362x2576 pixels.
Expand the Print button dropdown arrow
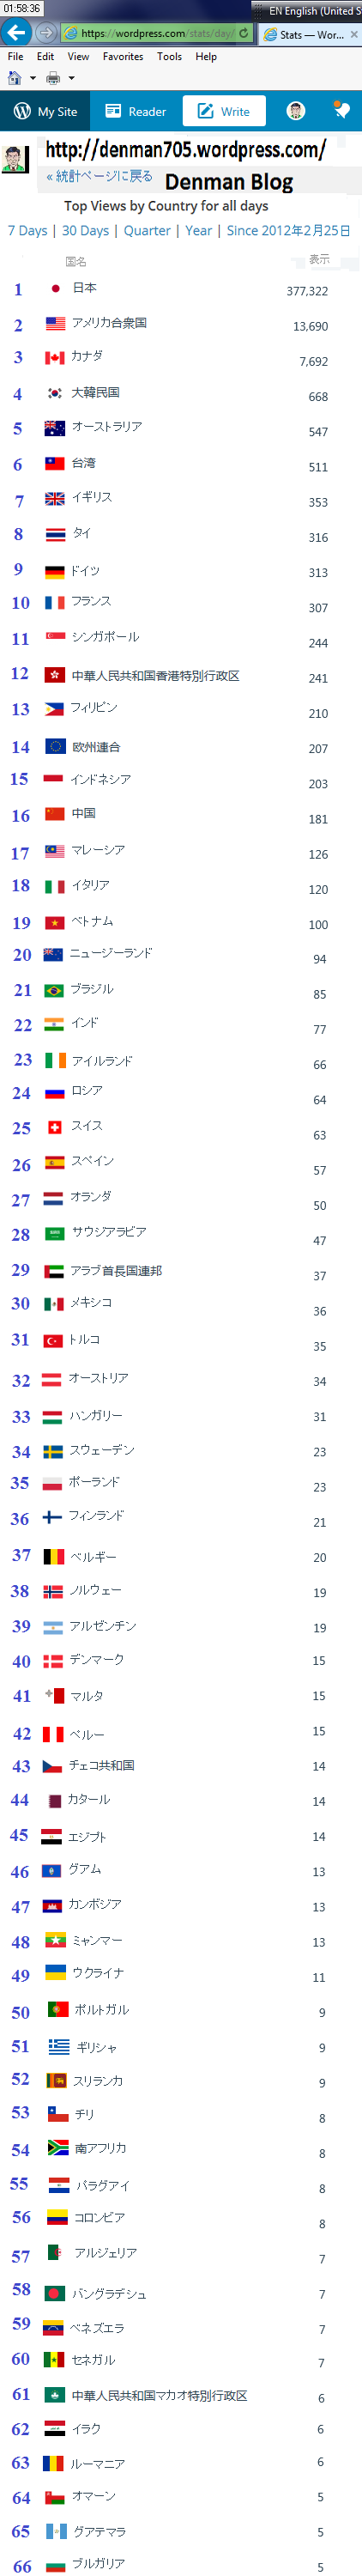(x=71, y=78)
